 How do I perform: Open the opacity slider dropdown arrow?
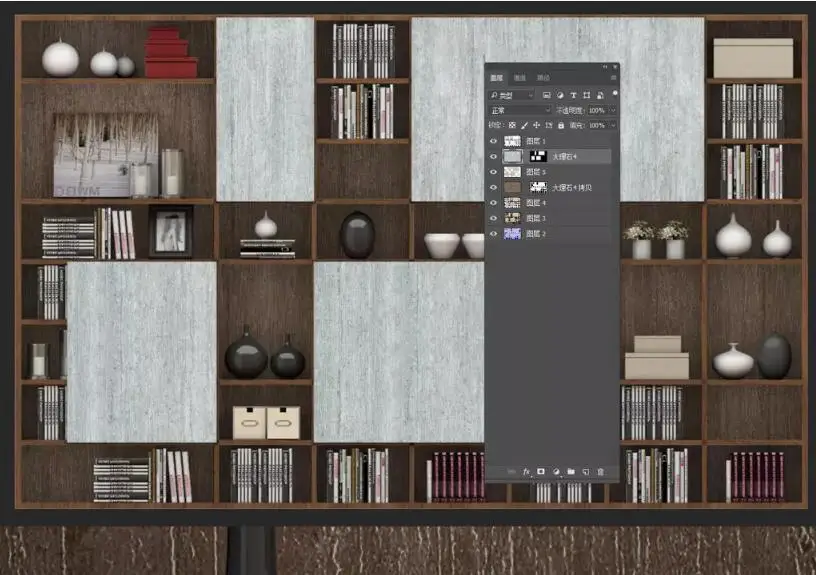tap(613, 110)
